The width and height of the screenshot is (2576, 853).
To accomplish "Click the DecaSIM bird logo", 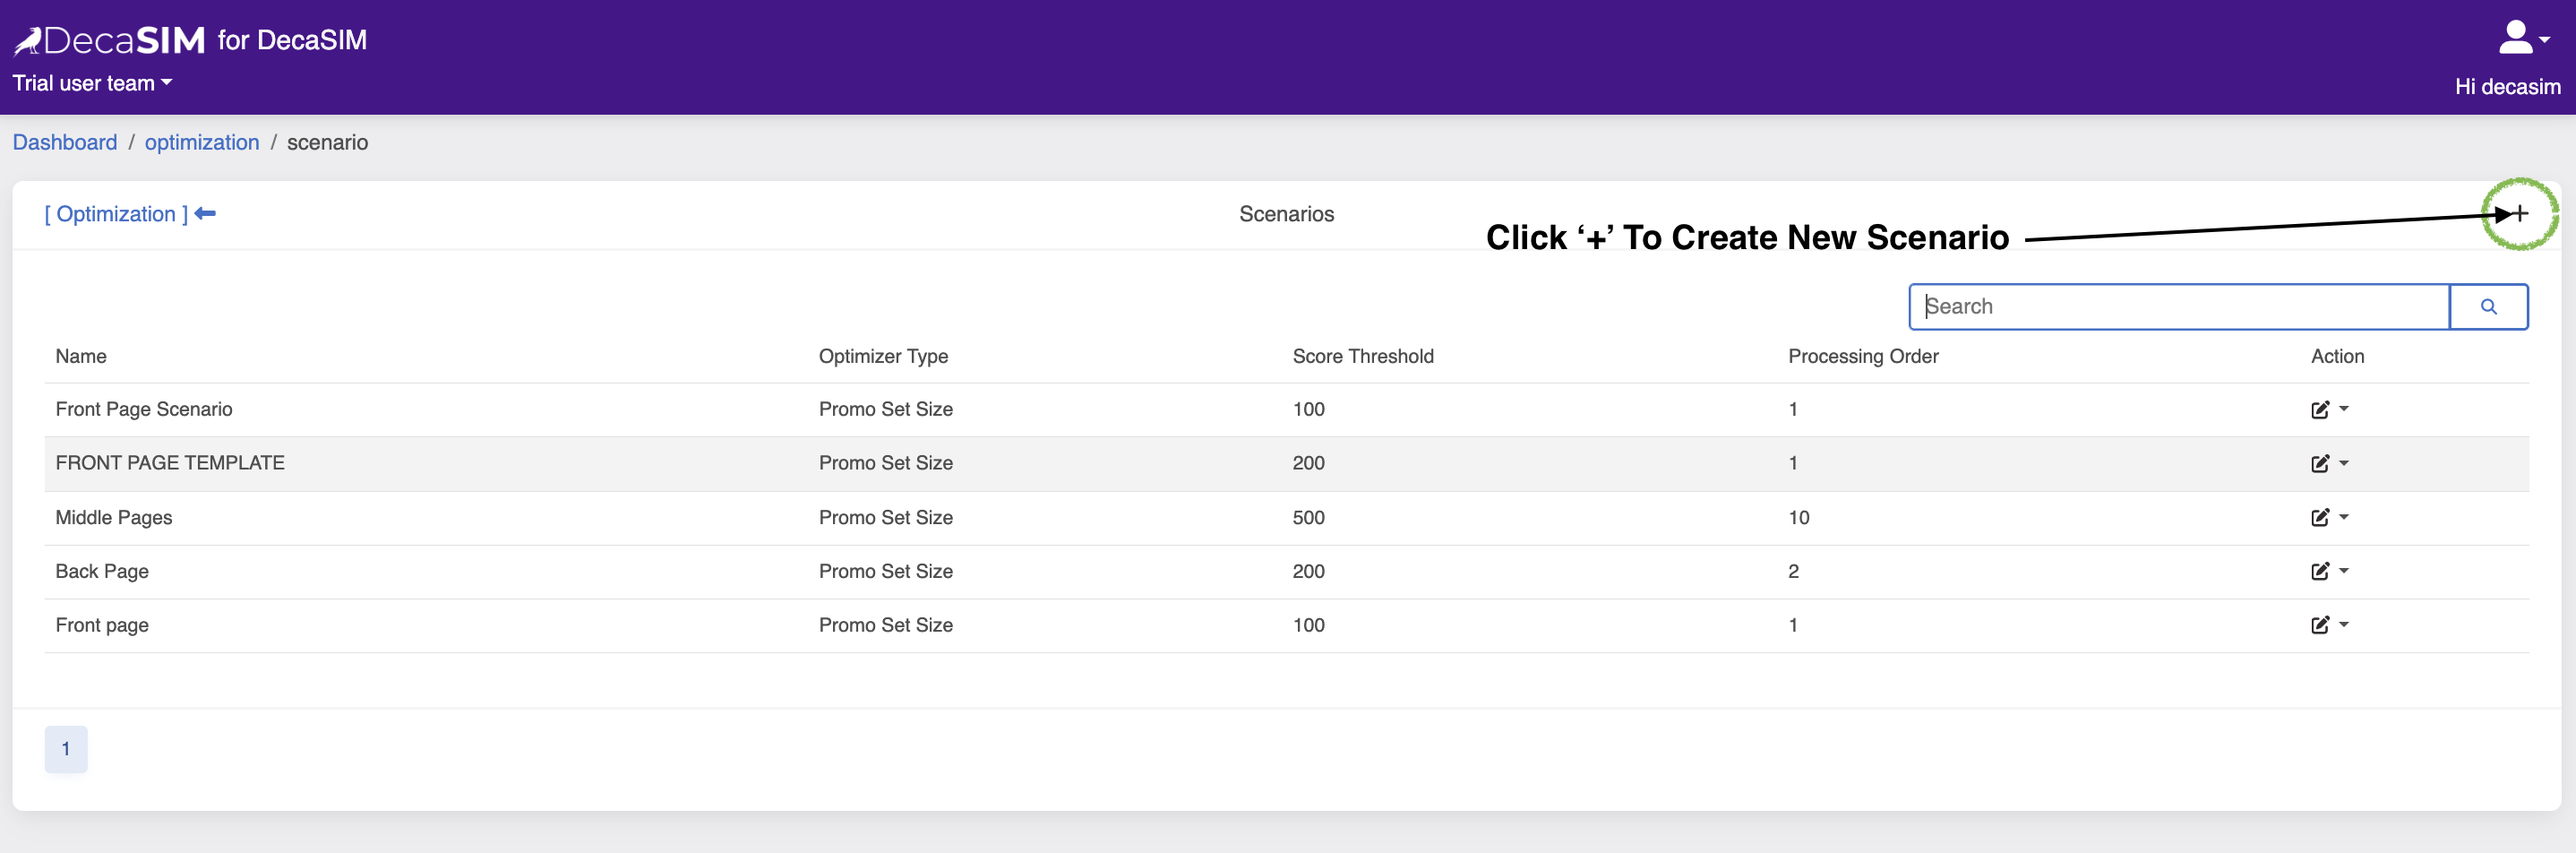I will click(x=28, y=41).
